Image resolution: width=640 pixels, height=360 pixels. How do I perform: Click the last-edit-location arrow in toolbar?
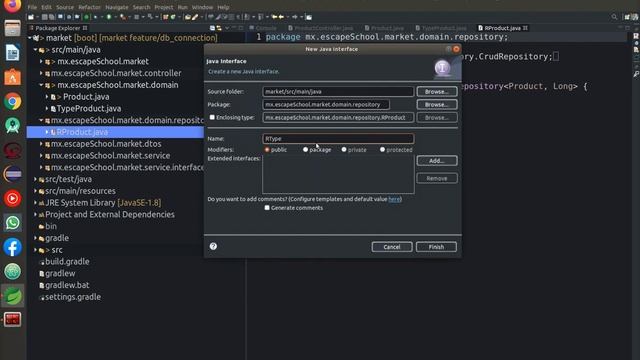coord(274,17)
